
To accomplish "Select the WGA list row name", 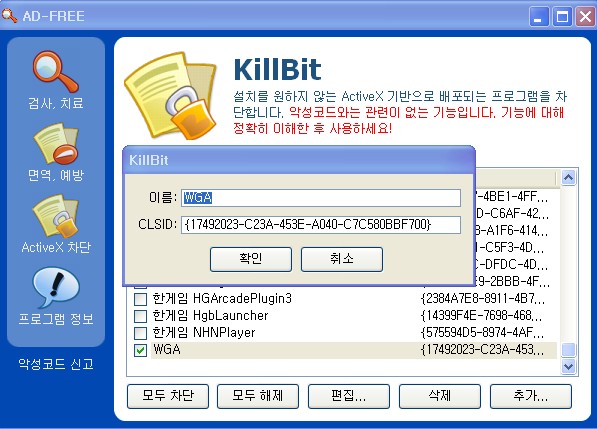I will click(167, 349).
